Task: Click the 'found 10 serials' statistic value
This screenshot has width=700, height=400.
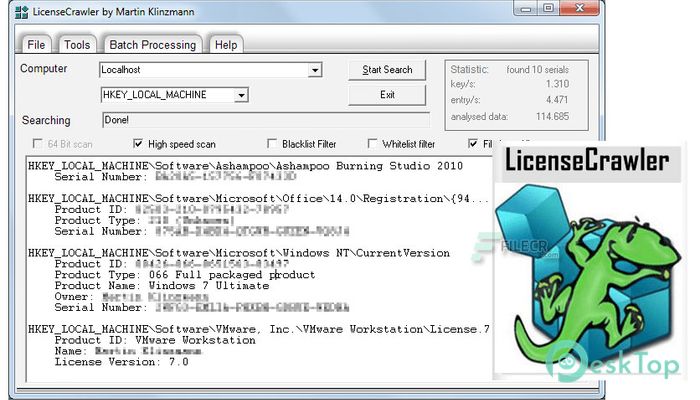Action: [538, 70]
